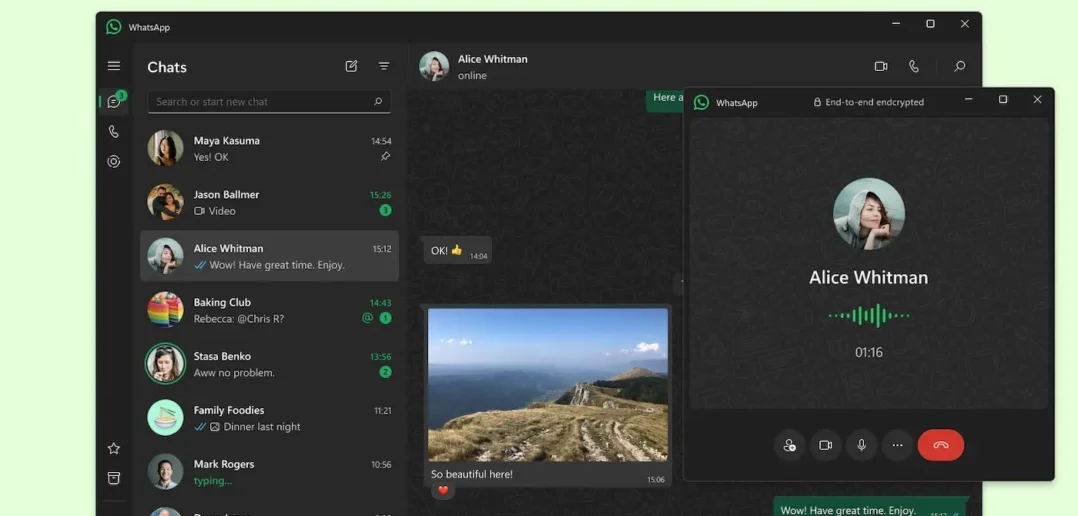Turn on camera in the call window
This screenshot has width=1078, height=516.
click(x=825, y=445)
